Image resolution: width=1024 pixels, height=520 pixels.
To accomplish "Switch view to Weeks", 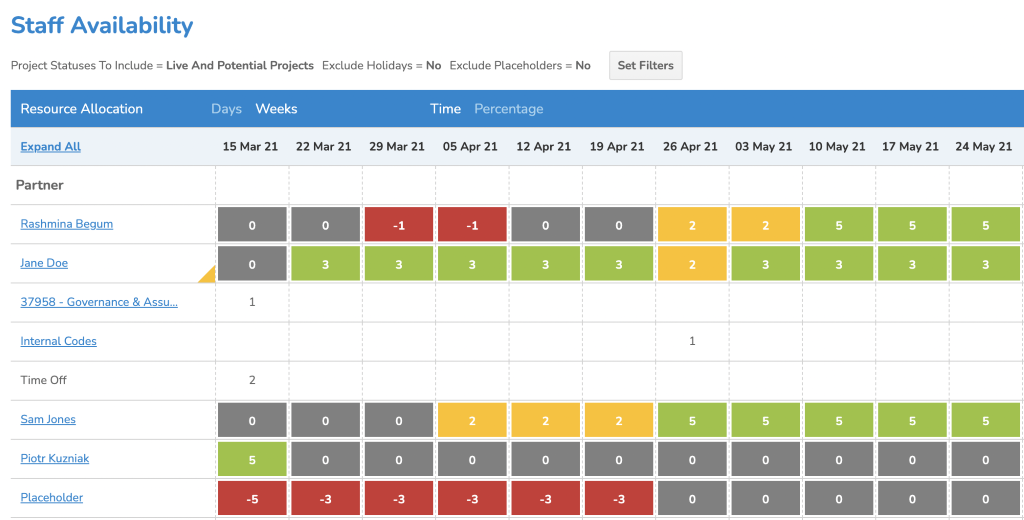I will point(276,109).
